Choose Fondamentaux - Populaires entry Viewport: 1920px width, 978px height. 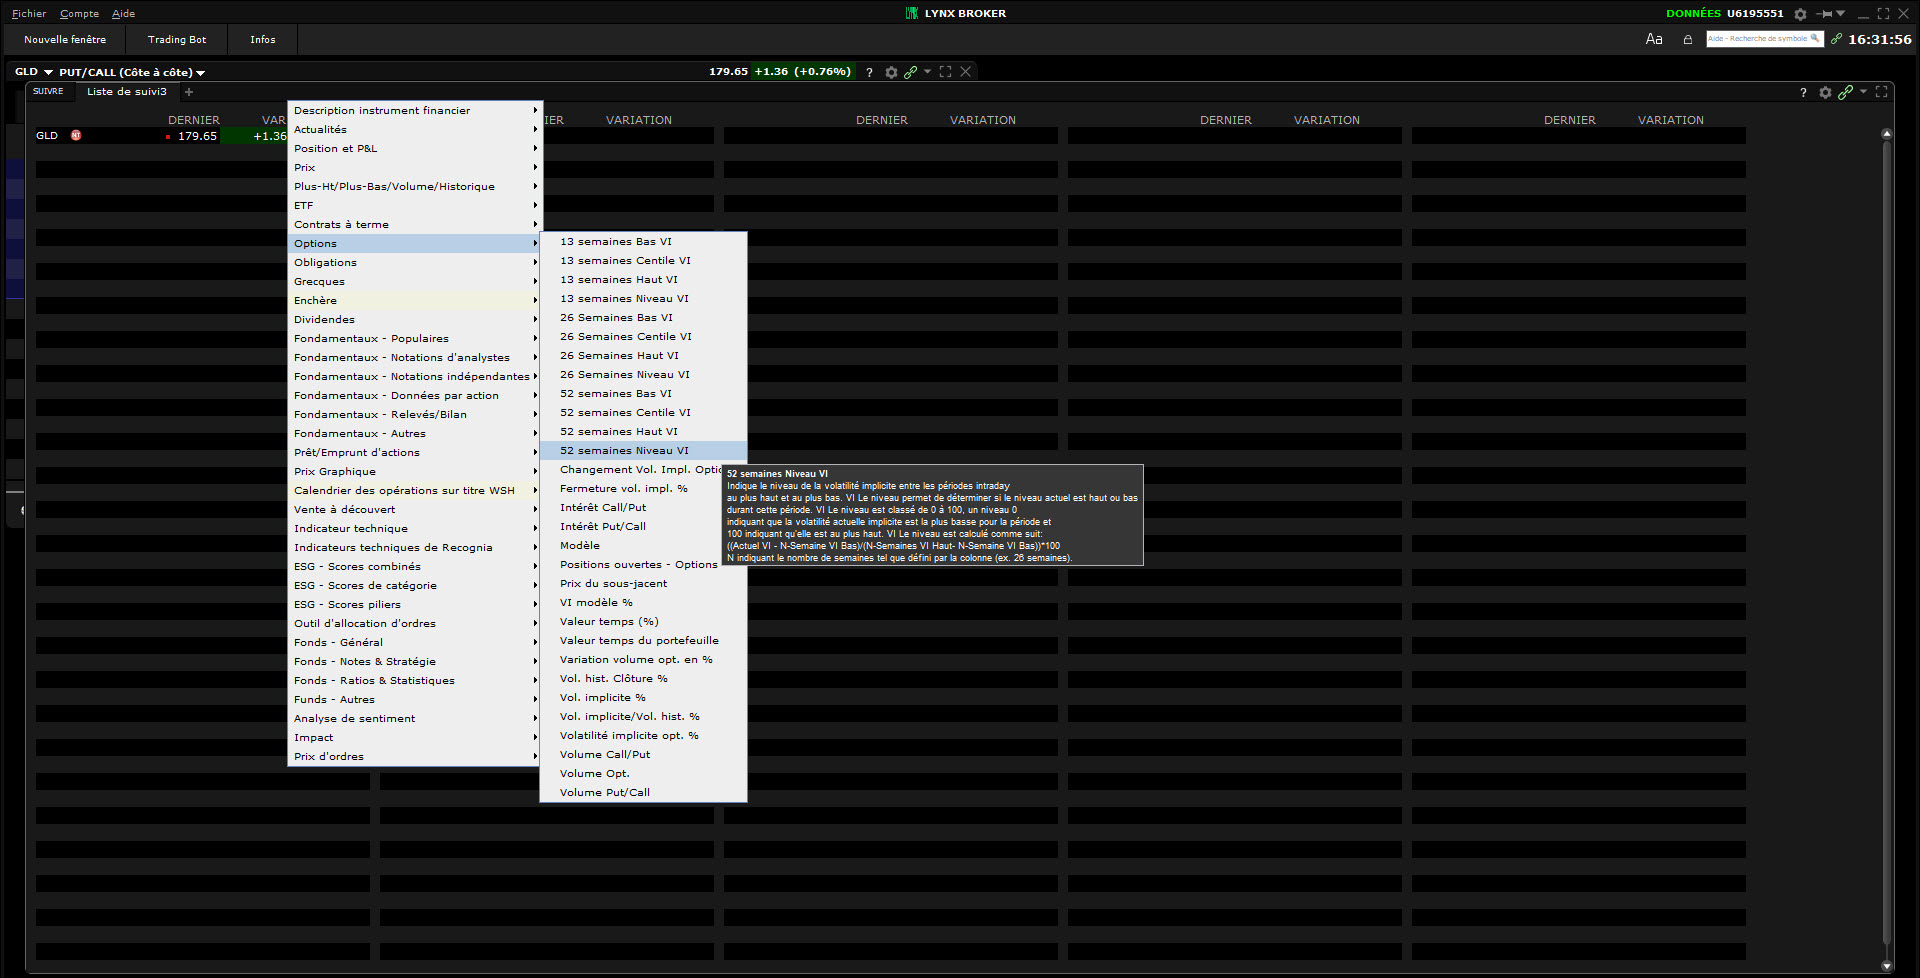pos(413,339)
